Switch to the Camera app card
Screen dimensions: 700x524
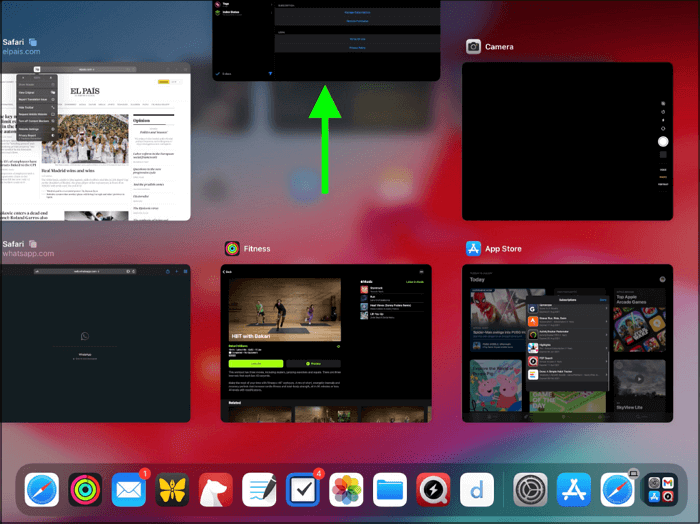tap(567, 140)
